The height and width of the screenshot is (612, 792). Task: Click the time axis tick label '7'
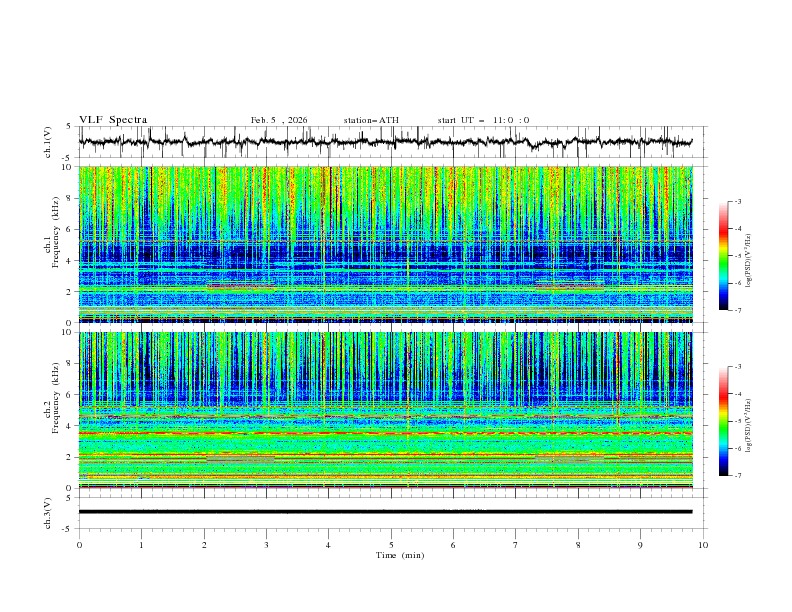pos(516,545)
